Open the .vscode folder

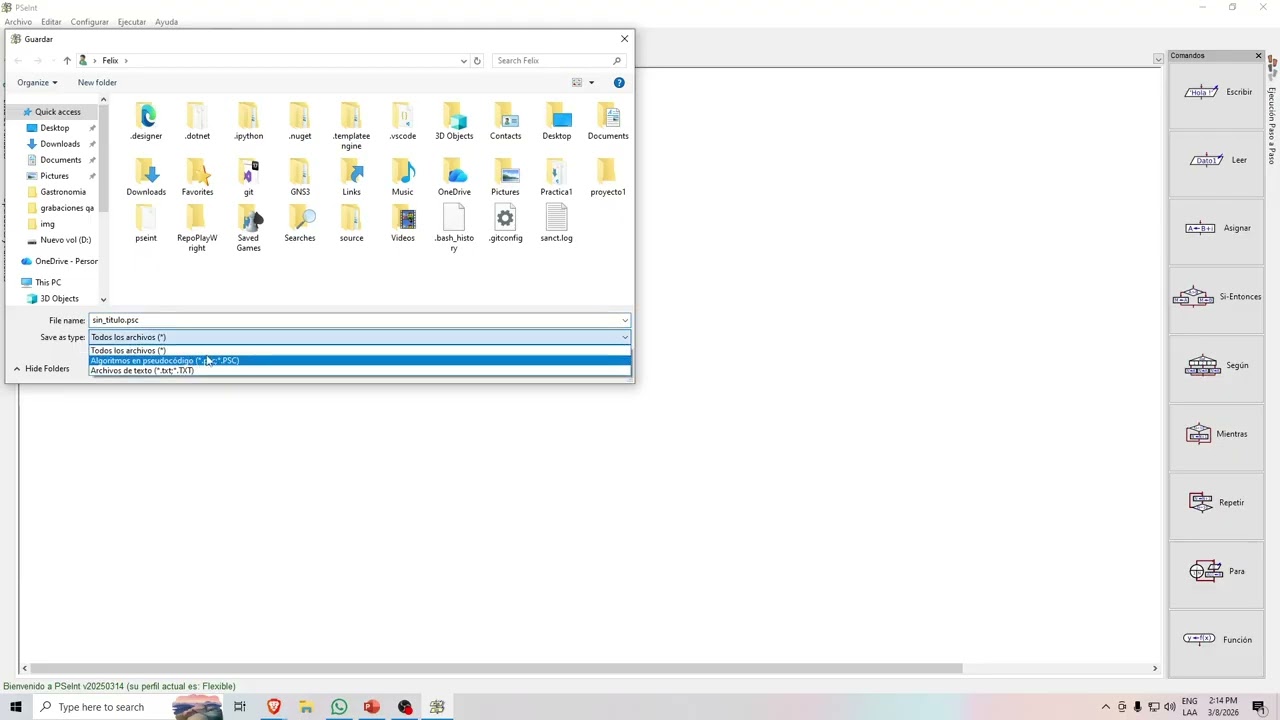402,121
